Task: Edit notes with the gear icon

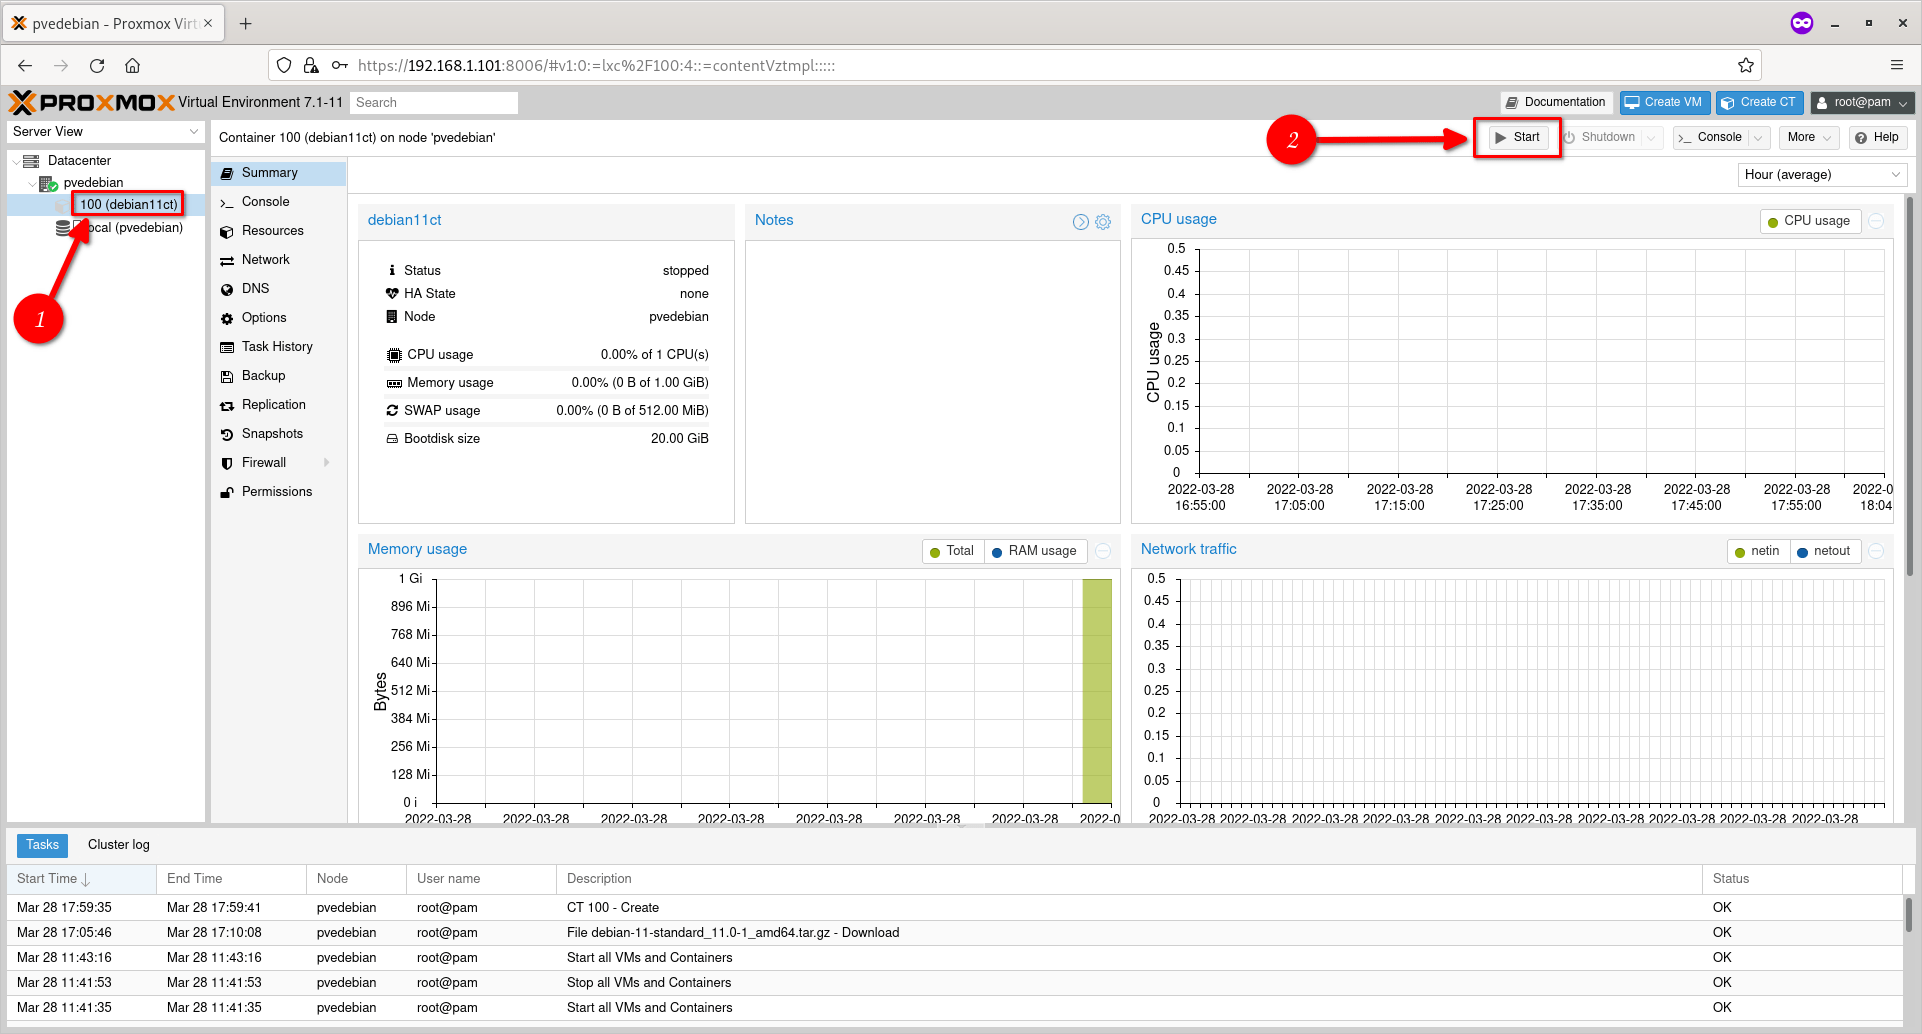Action: (x=1103, y=222)
